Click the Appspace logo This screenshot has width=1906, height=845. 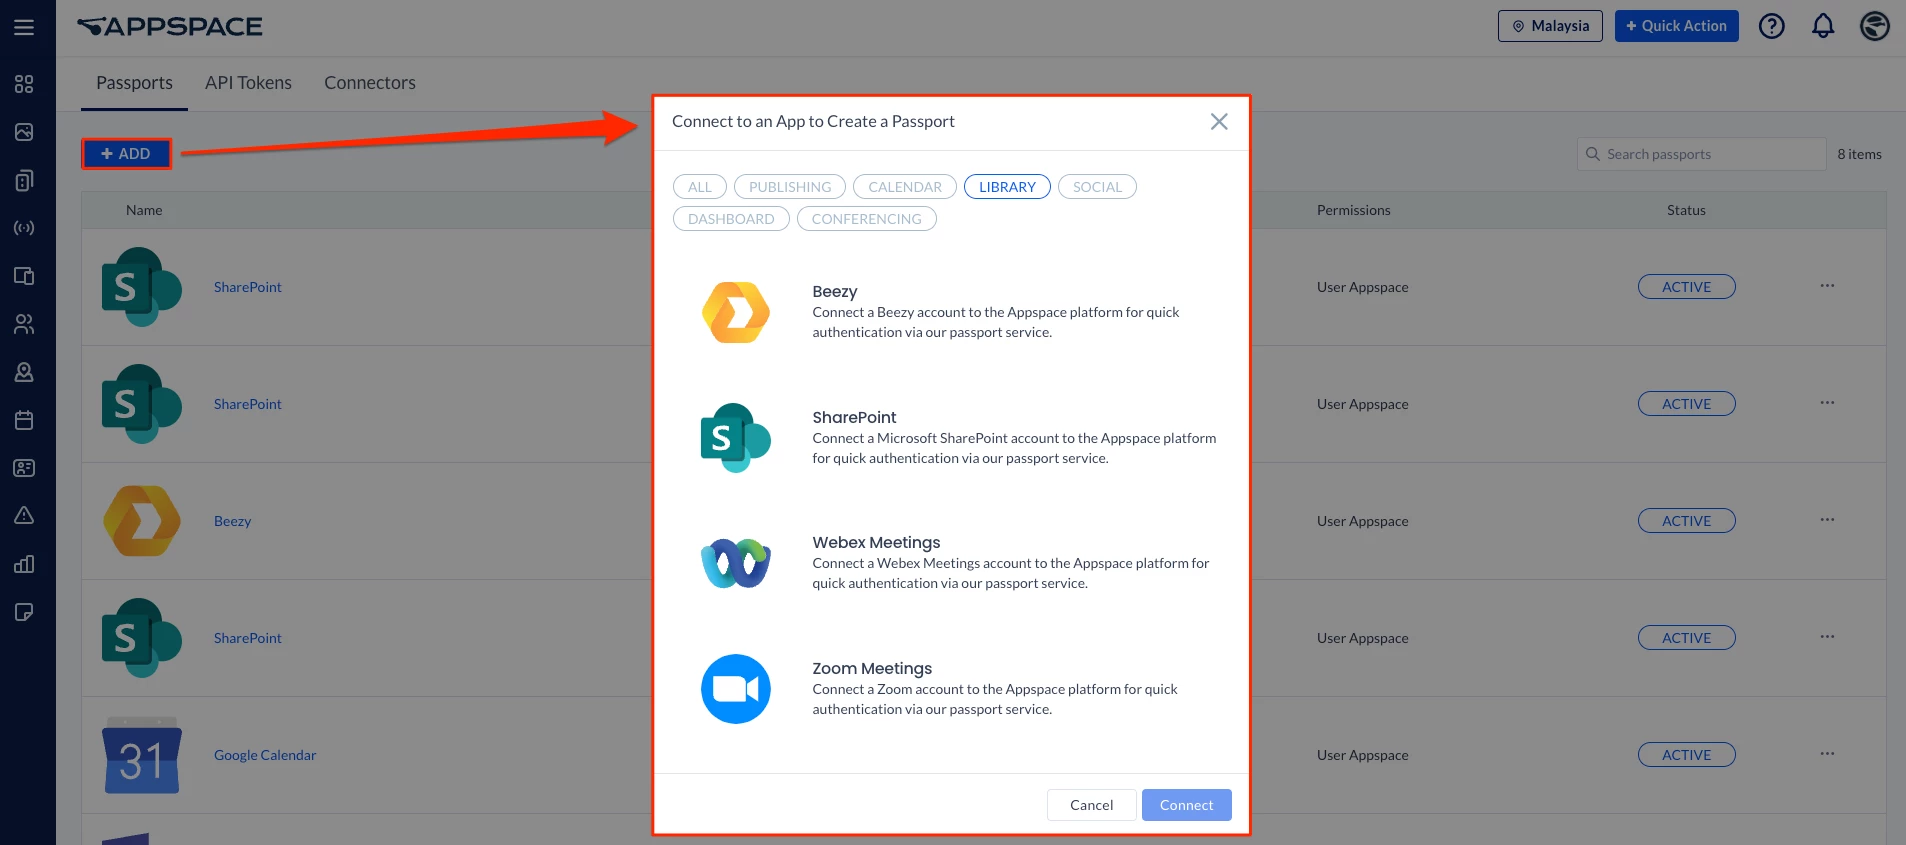(170, 27)
